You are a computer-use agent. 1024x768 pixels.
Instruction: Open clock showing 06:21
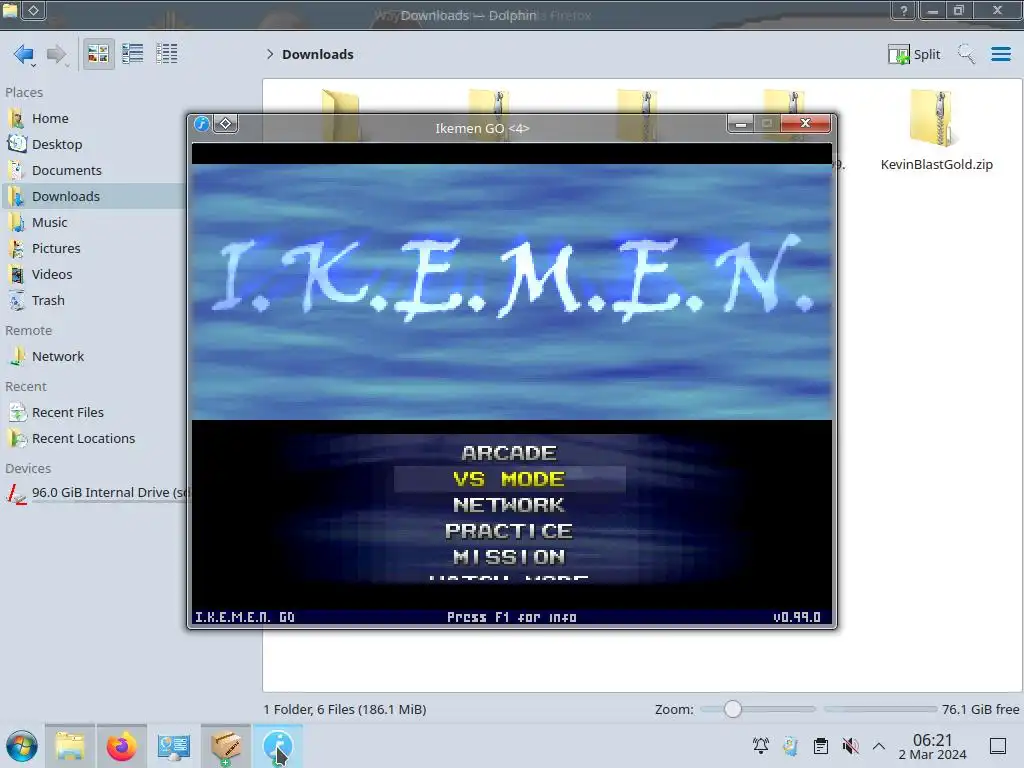(x=933, y=746)
